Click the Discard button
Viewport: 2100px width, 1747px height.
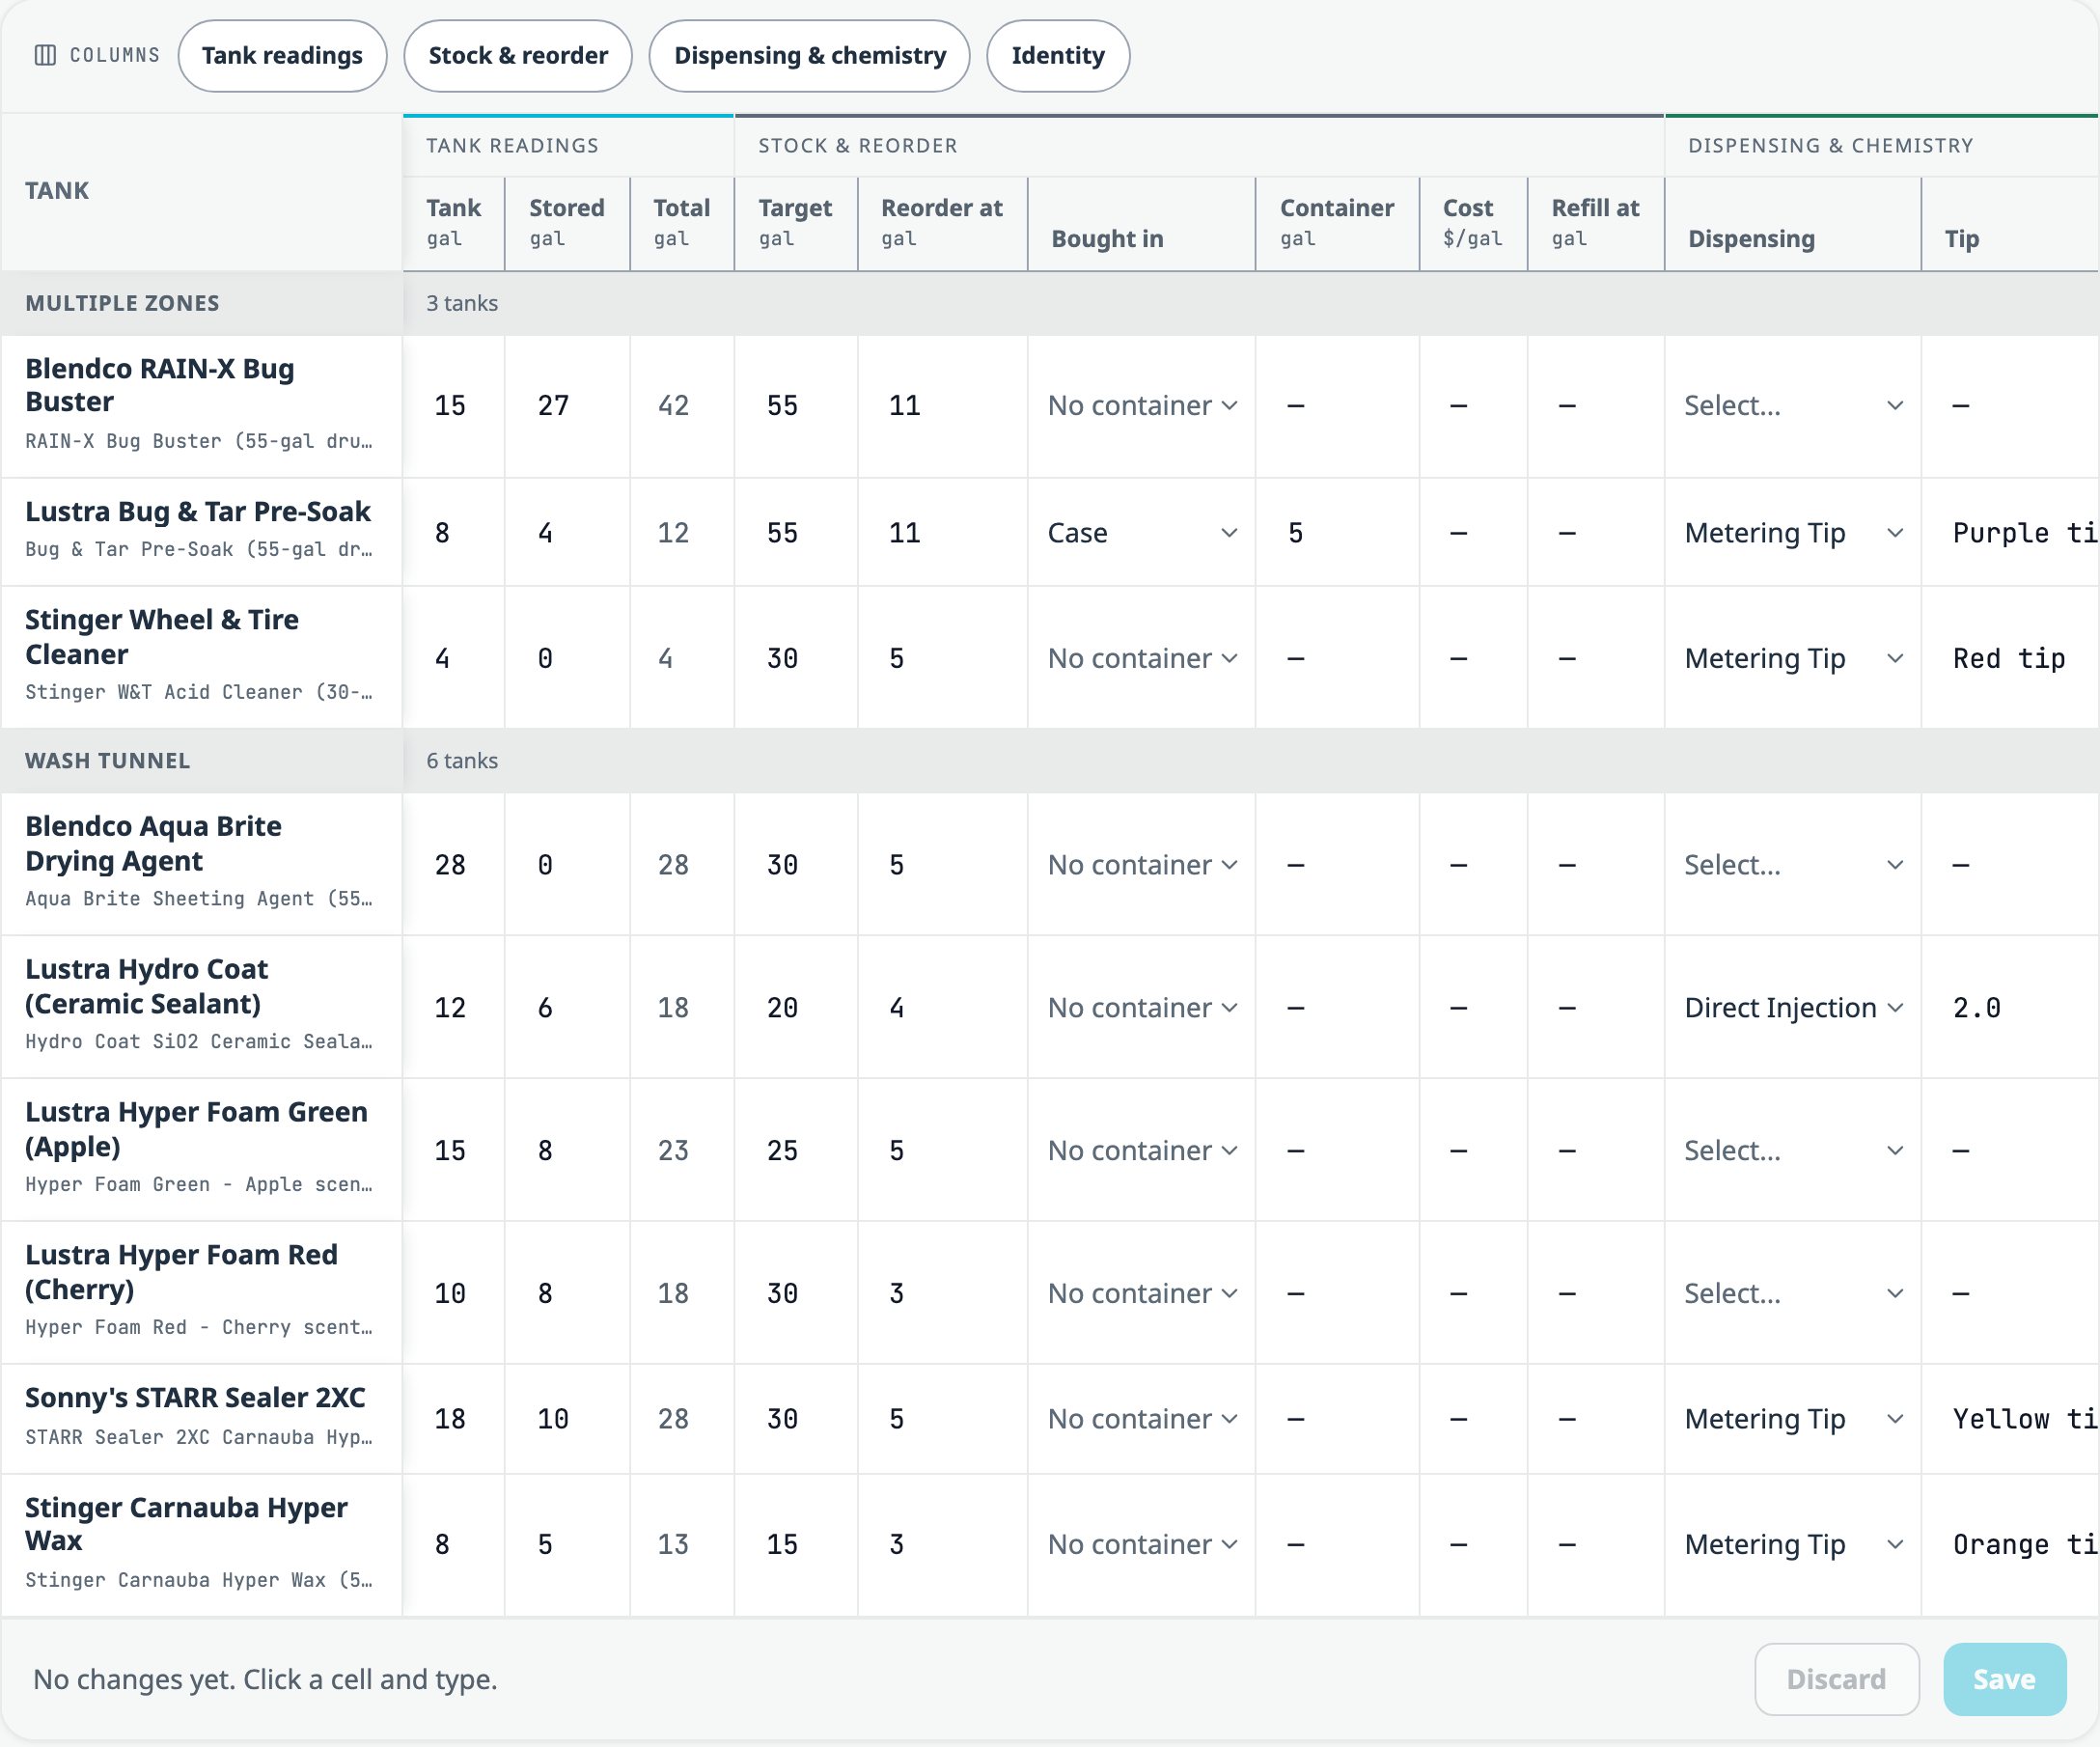click(x=1836, y=1679)
